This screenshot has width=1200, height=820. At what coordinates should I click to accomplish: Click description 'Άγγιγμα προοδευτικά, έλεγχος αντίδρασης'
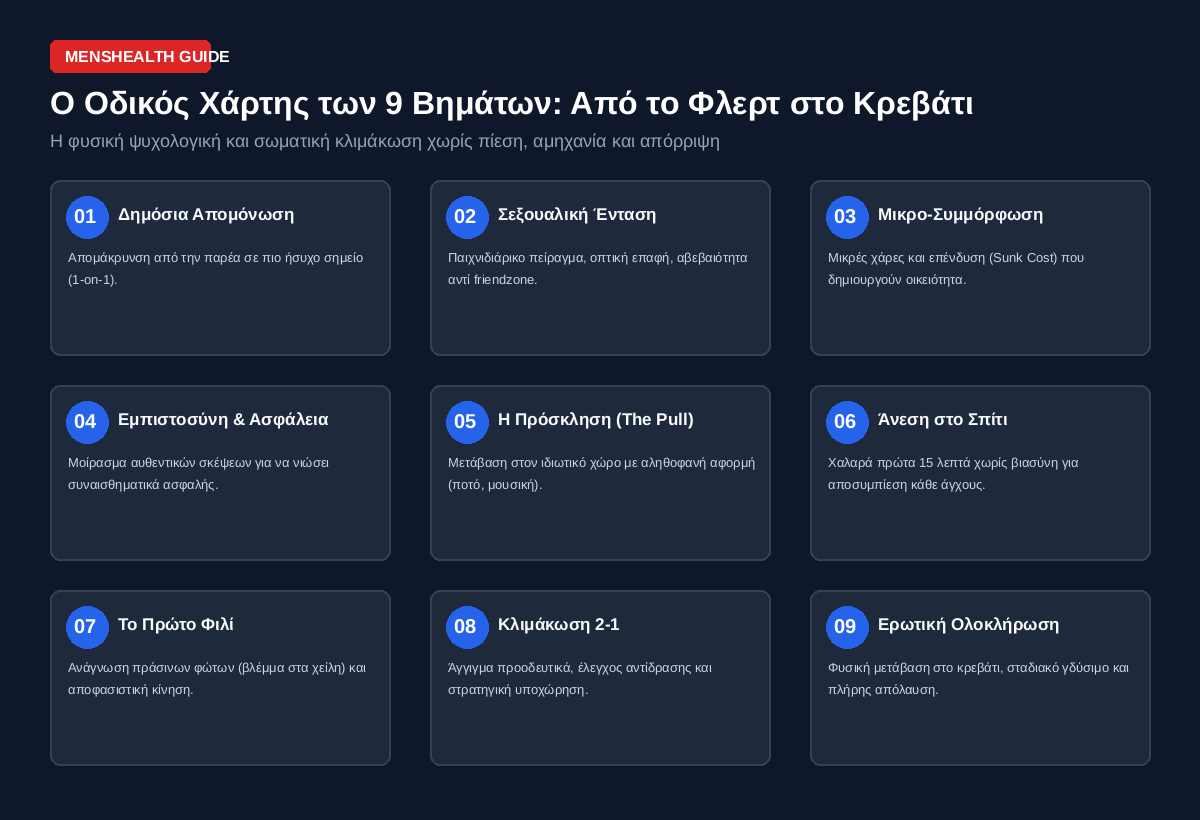point(580,678)
